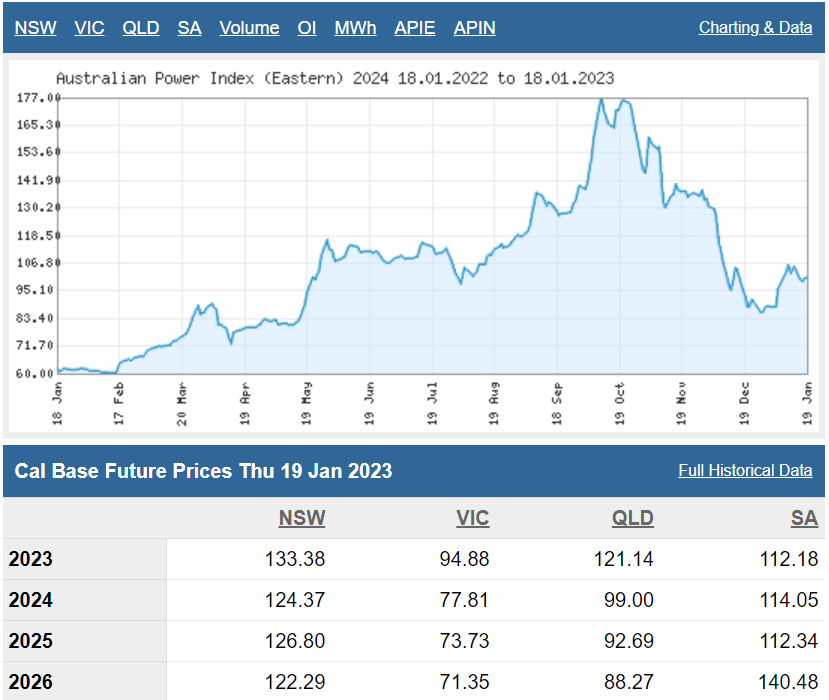
Task: Switch to the OI tab
Action: click(307, 28)
